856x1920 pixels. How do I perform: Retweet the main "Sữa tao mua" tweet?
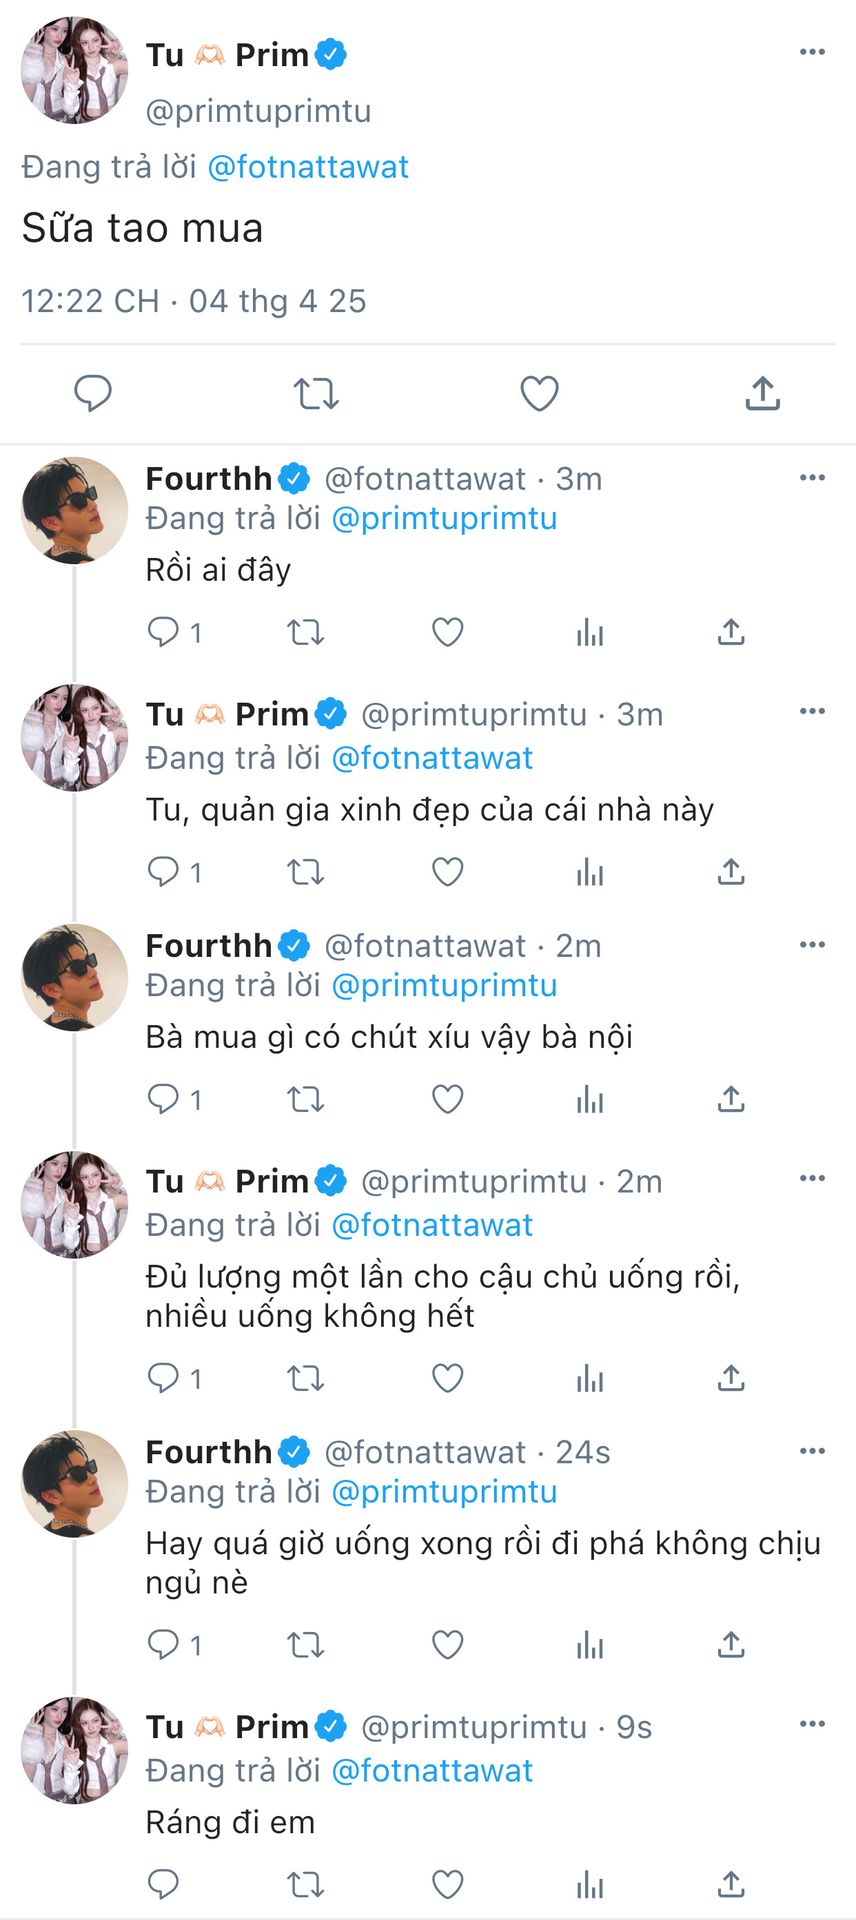tap(316, 394)
